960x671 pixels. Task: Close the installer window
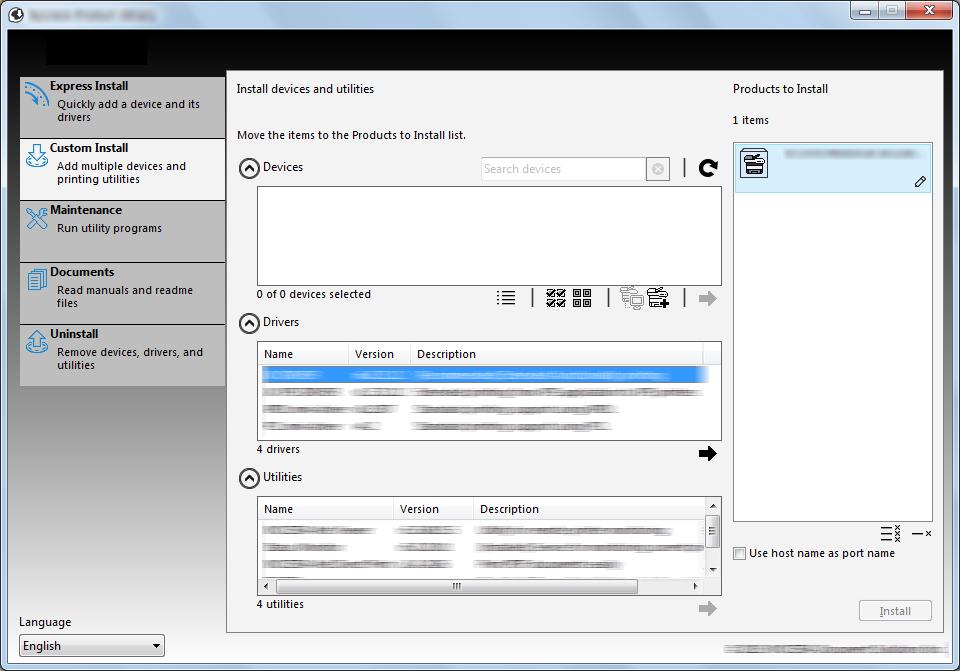pyautogui.click(x=929, y=10)
